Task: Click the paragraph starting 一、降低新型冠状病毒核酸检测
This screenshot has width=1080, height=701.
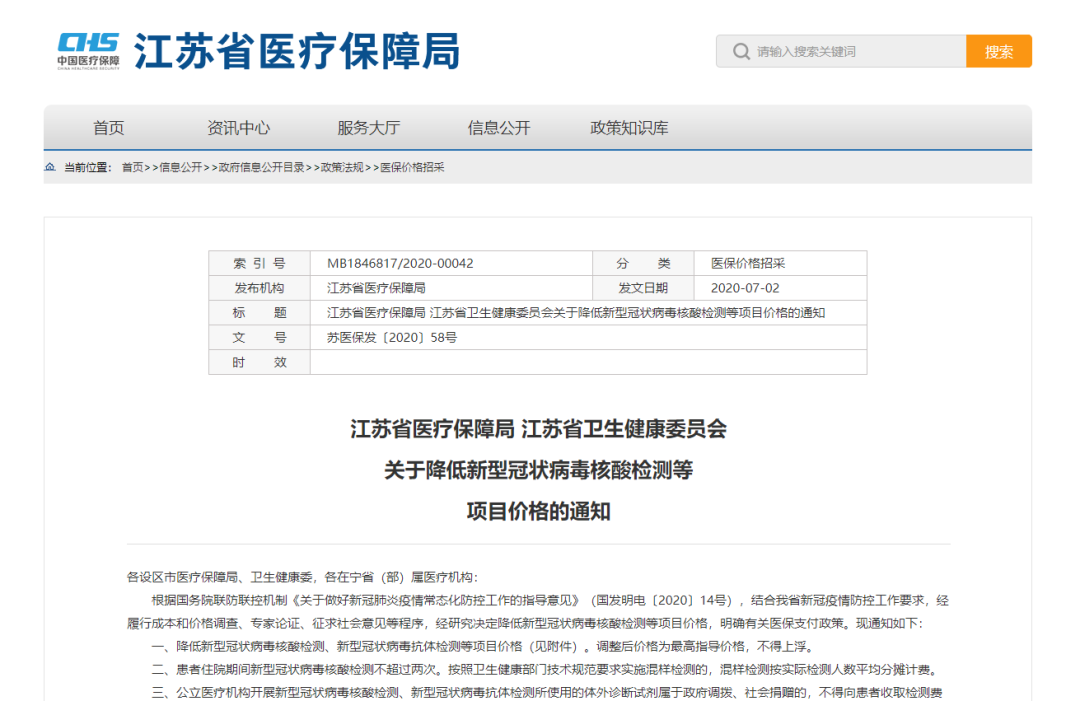Action: pyautogui.click(x=484, y=647)
